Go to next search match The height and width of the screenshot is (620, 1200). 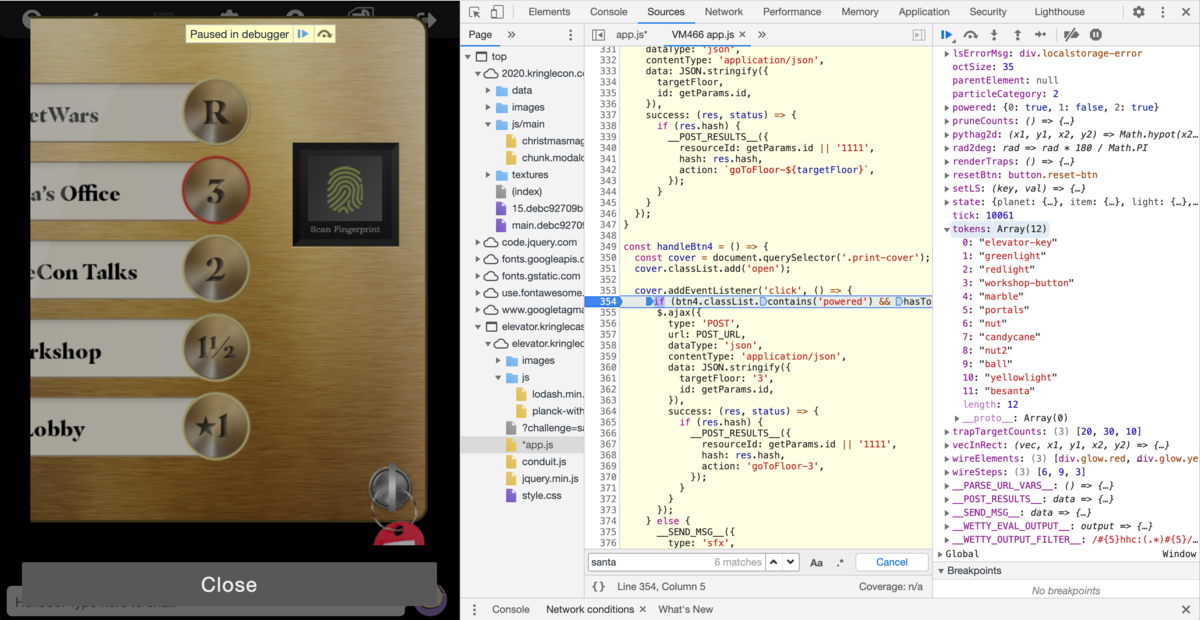[790, 562]
